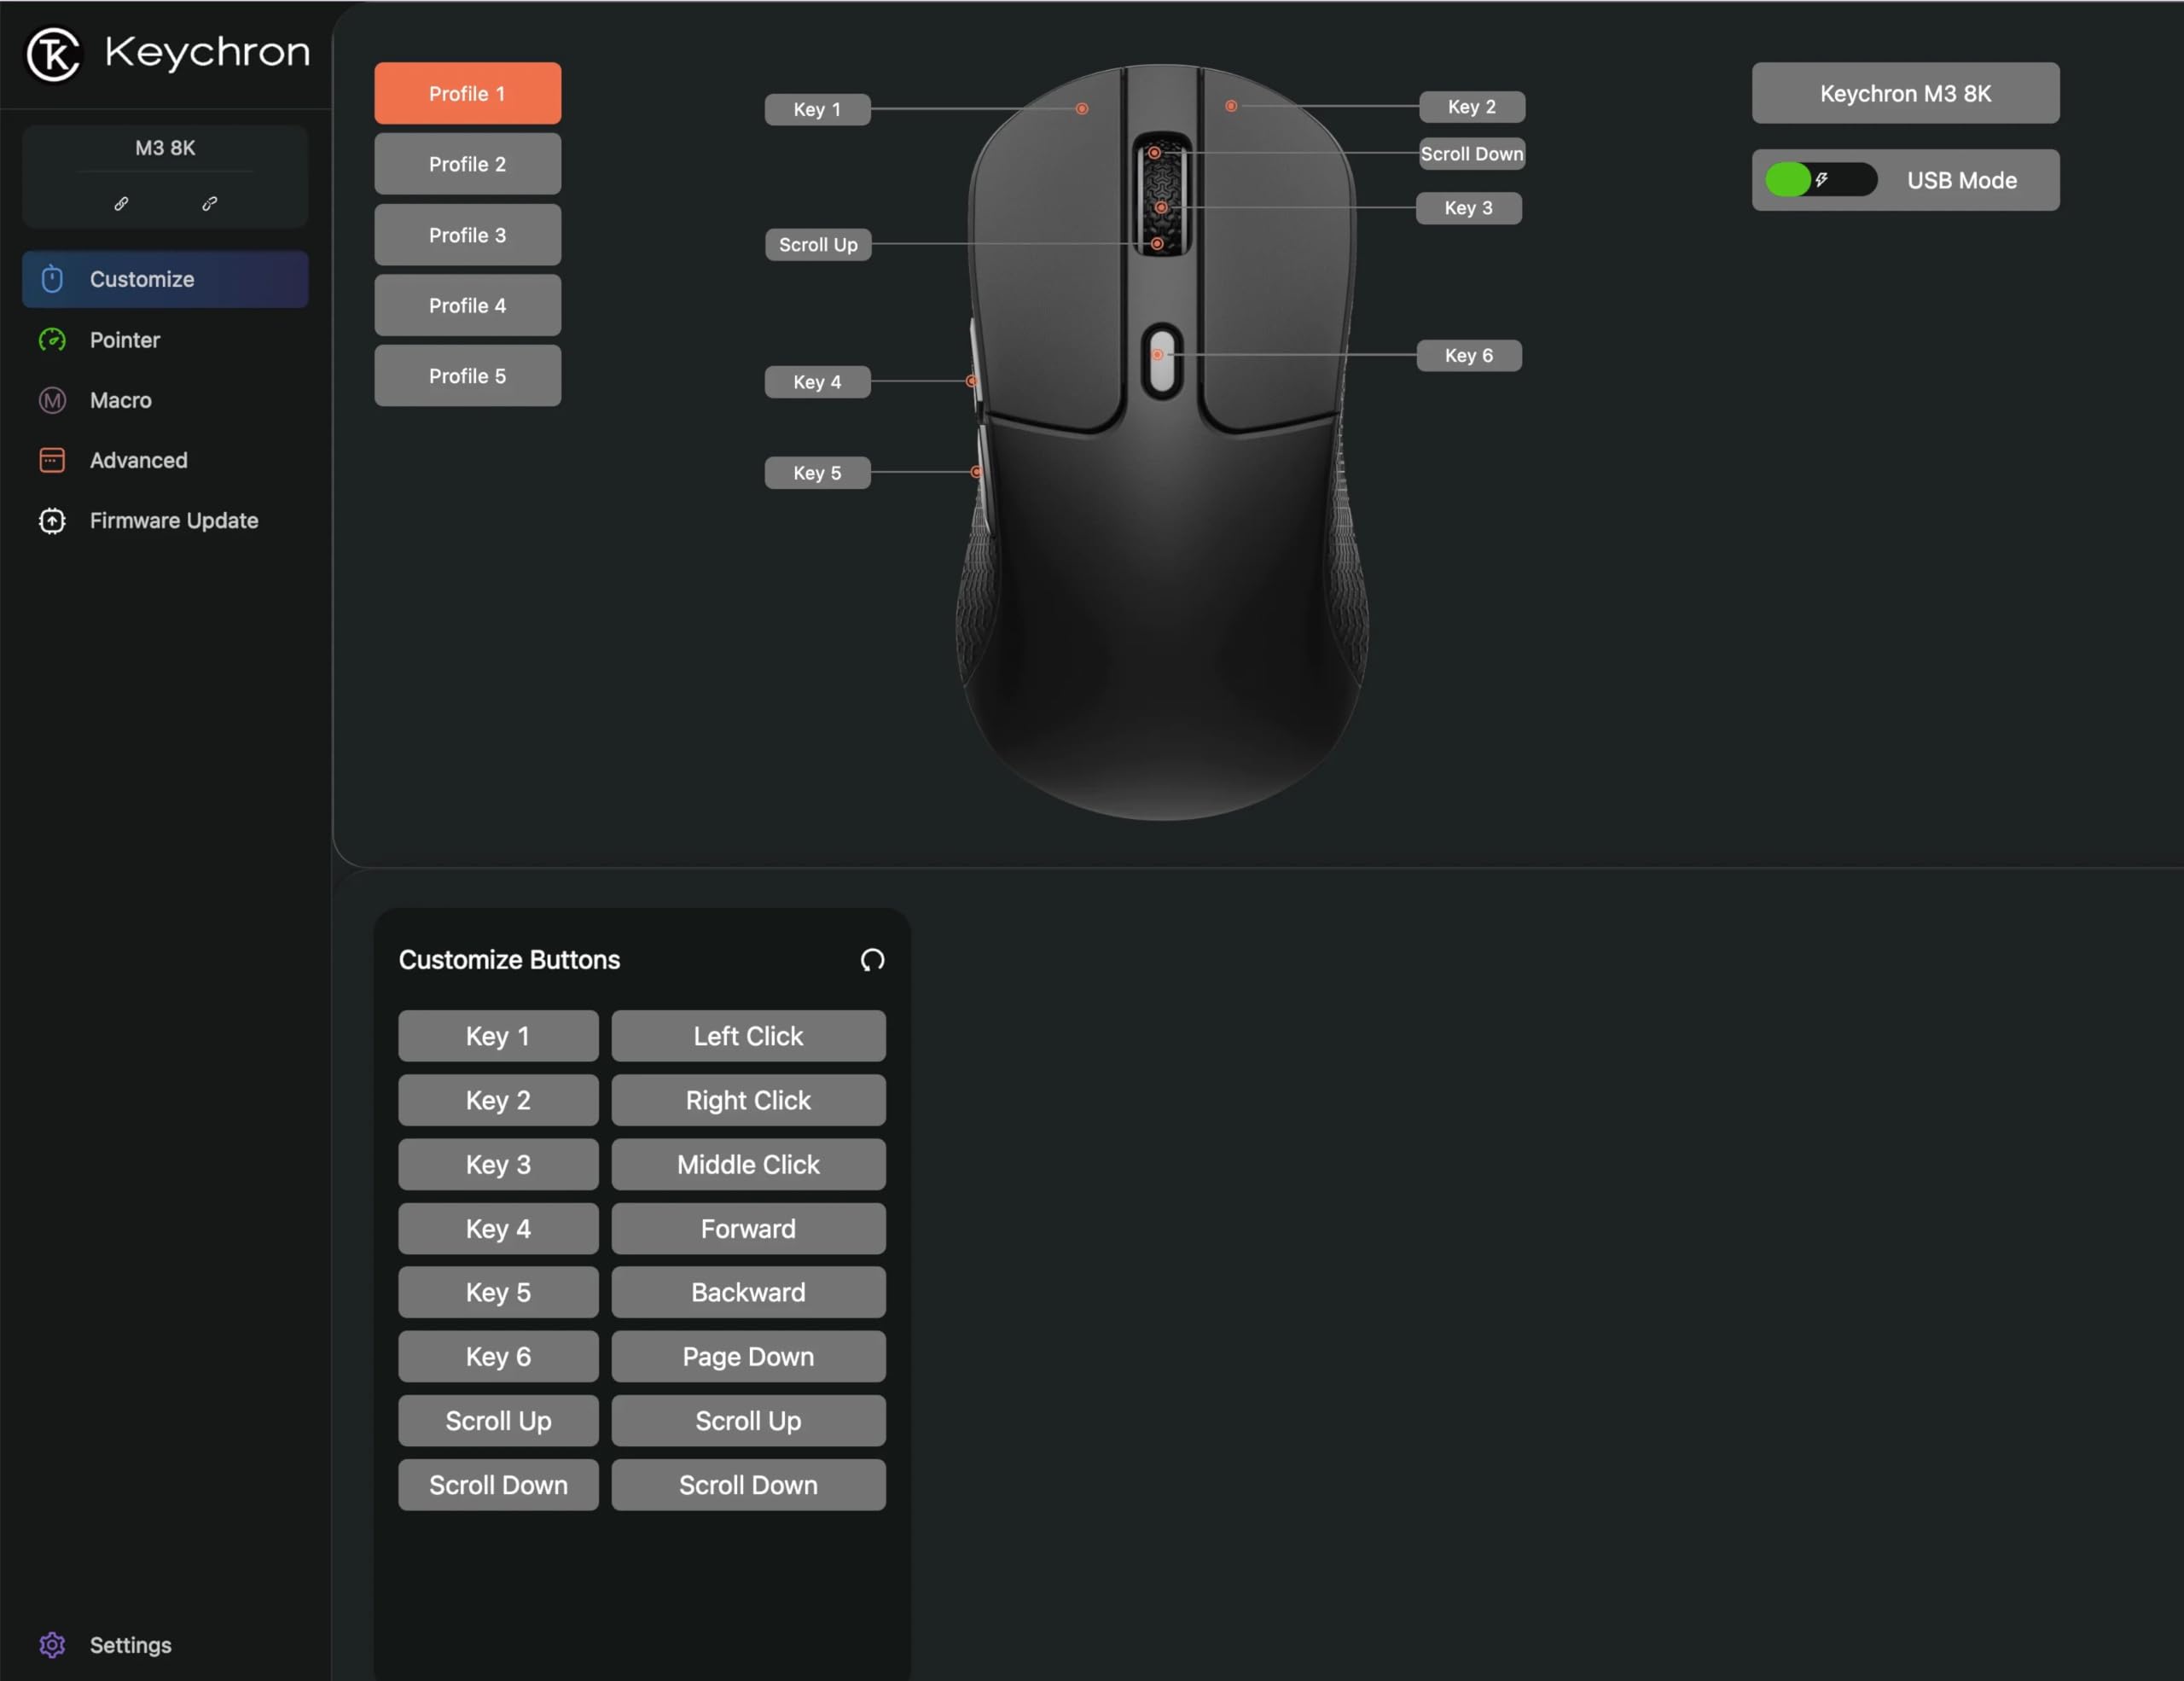2184x1681 pixels.
Task: Click the Macro M icon
Action: pyautogui.click(x=52, y=400)
